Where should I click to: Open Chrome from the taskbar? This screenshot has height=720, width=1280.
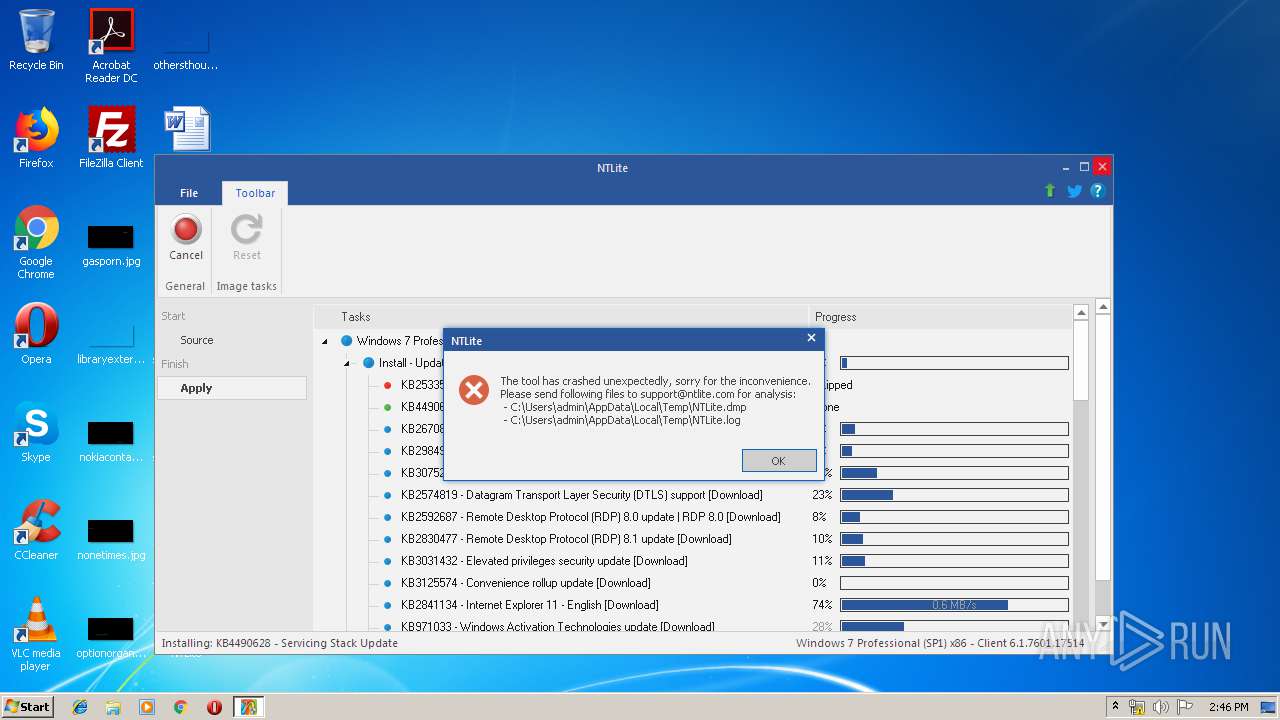click(180, 707)
